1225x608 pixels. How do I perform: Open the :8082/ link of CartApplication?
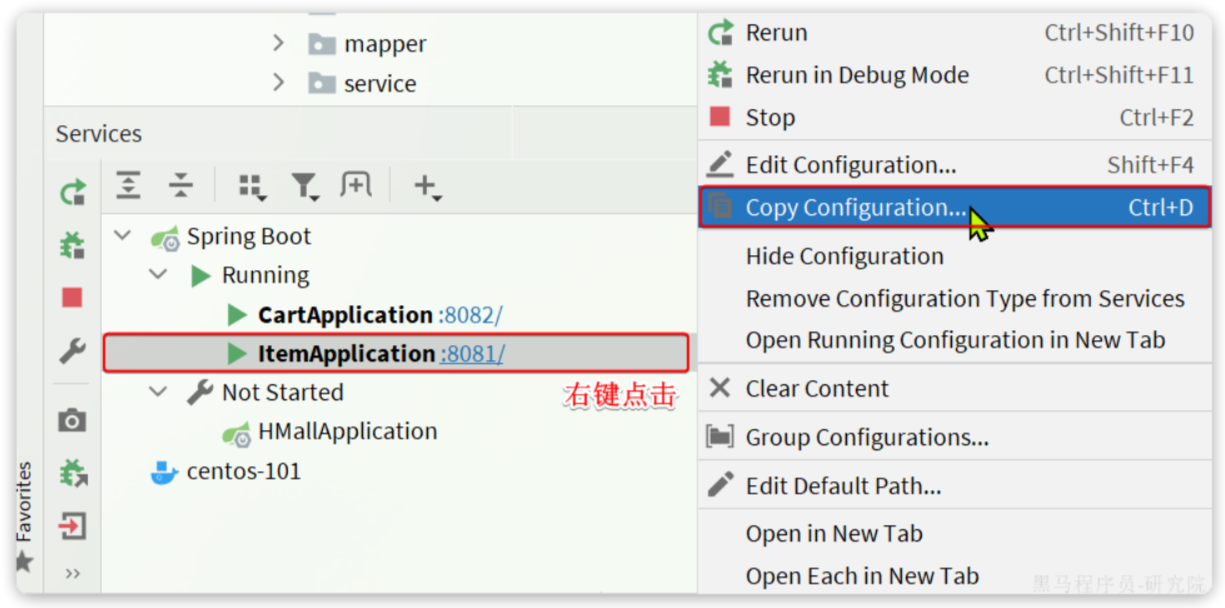point(470,315)
